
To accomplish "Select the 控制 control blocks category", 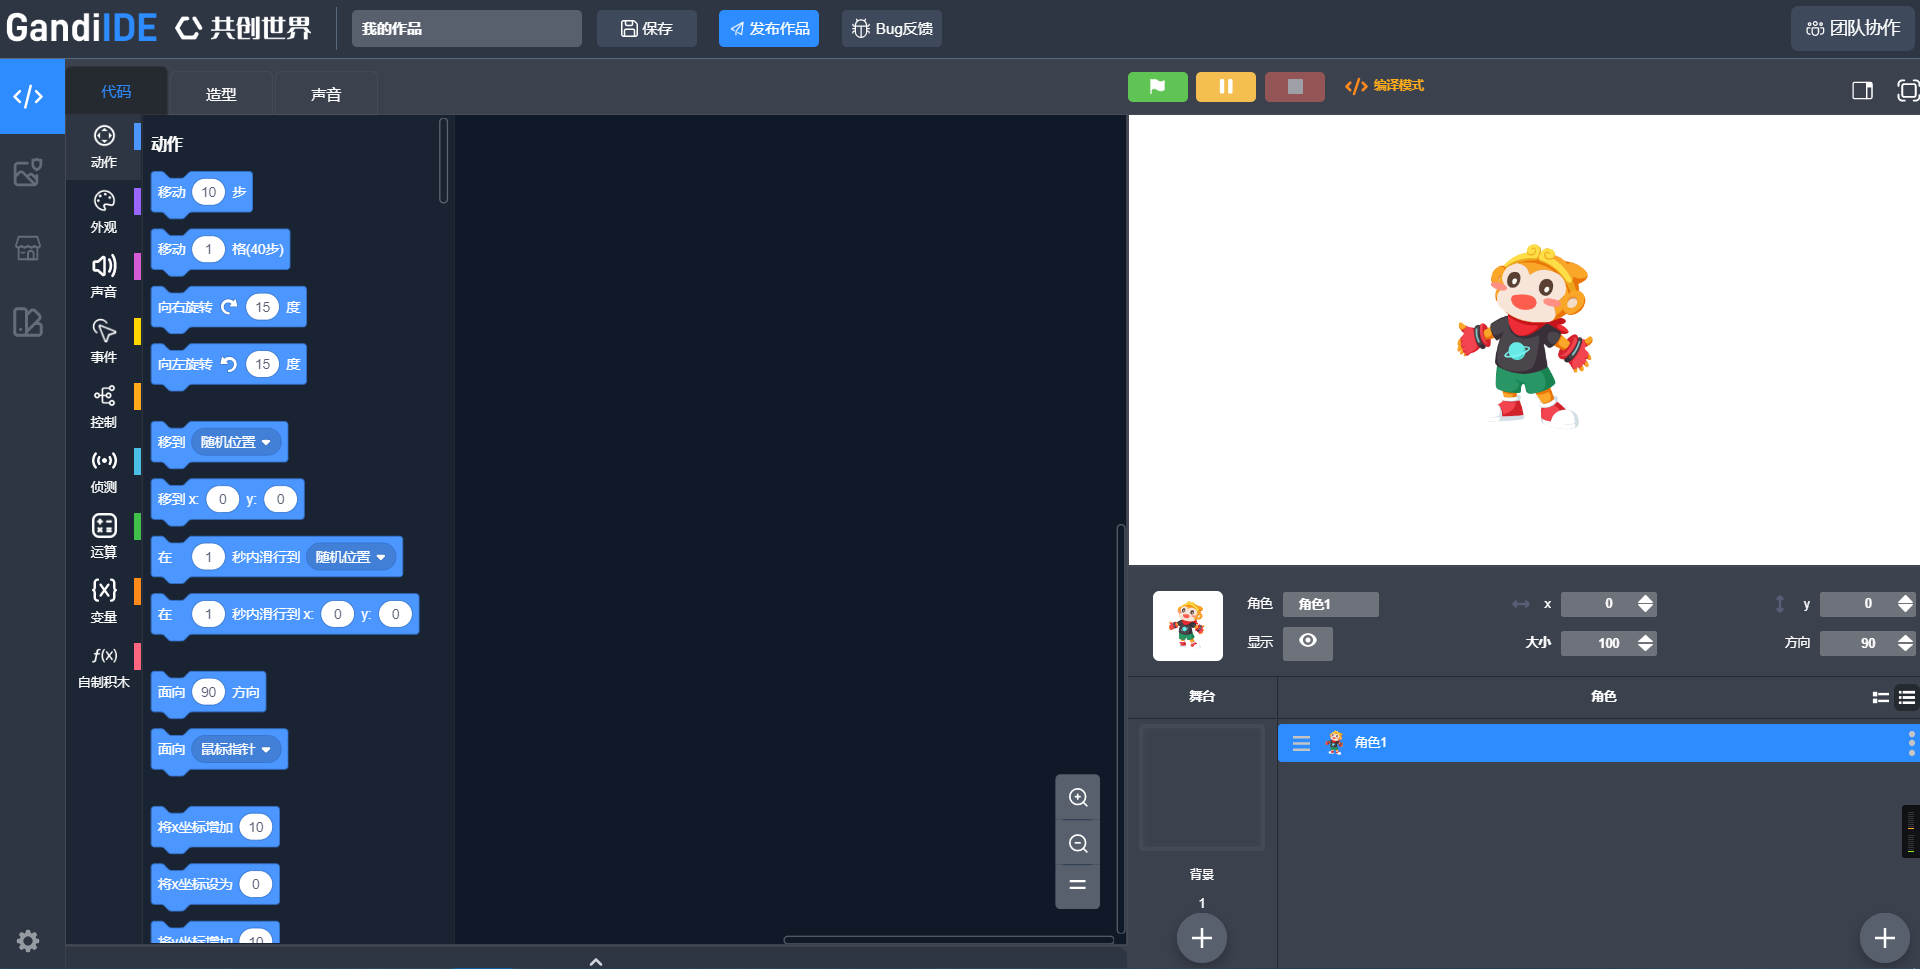I will [104, 407].
